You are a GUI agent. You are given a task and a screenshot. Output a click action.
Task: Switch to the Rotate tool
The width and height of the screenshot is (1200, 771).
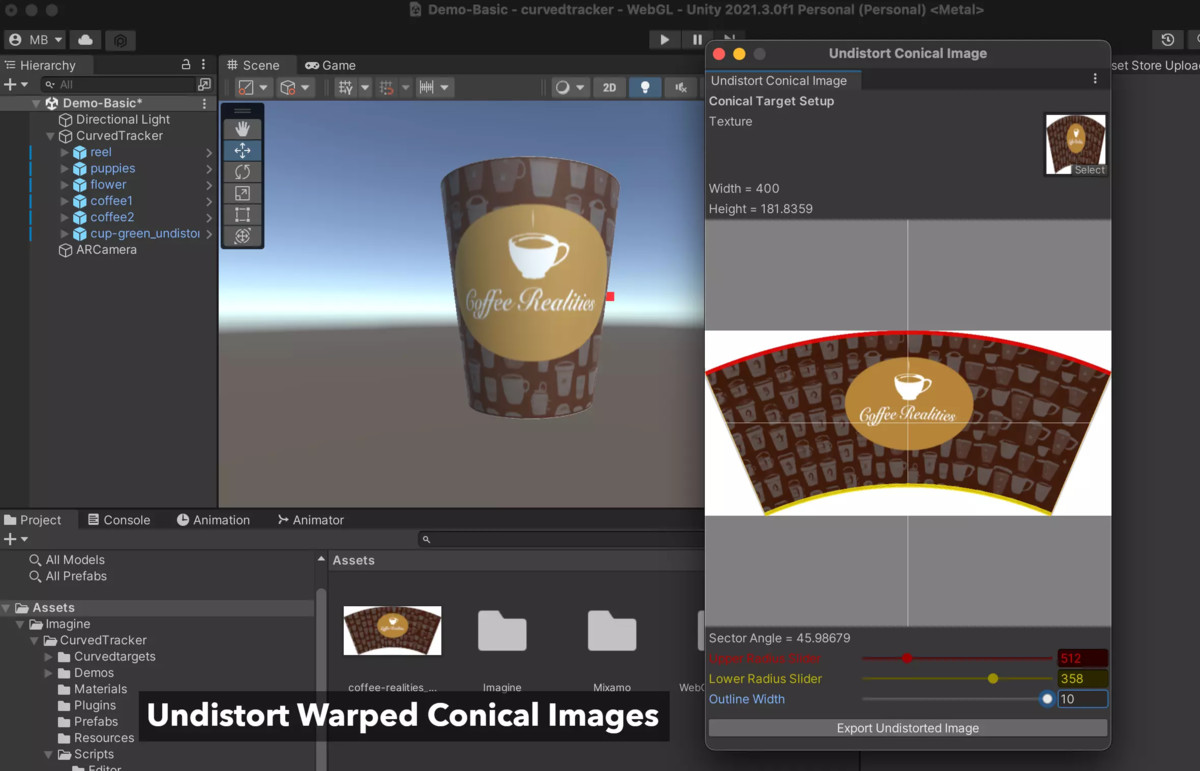242,171
